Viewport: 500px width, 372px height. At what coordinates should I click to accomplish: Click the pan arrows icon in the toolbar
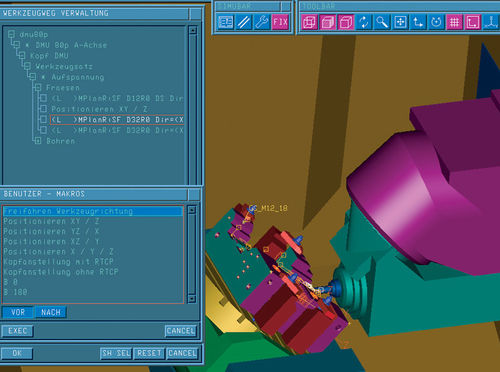400,22
